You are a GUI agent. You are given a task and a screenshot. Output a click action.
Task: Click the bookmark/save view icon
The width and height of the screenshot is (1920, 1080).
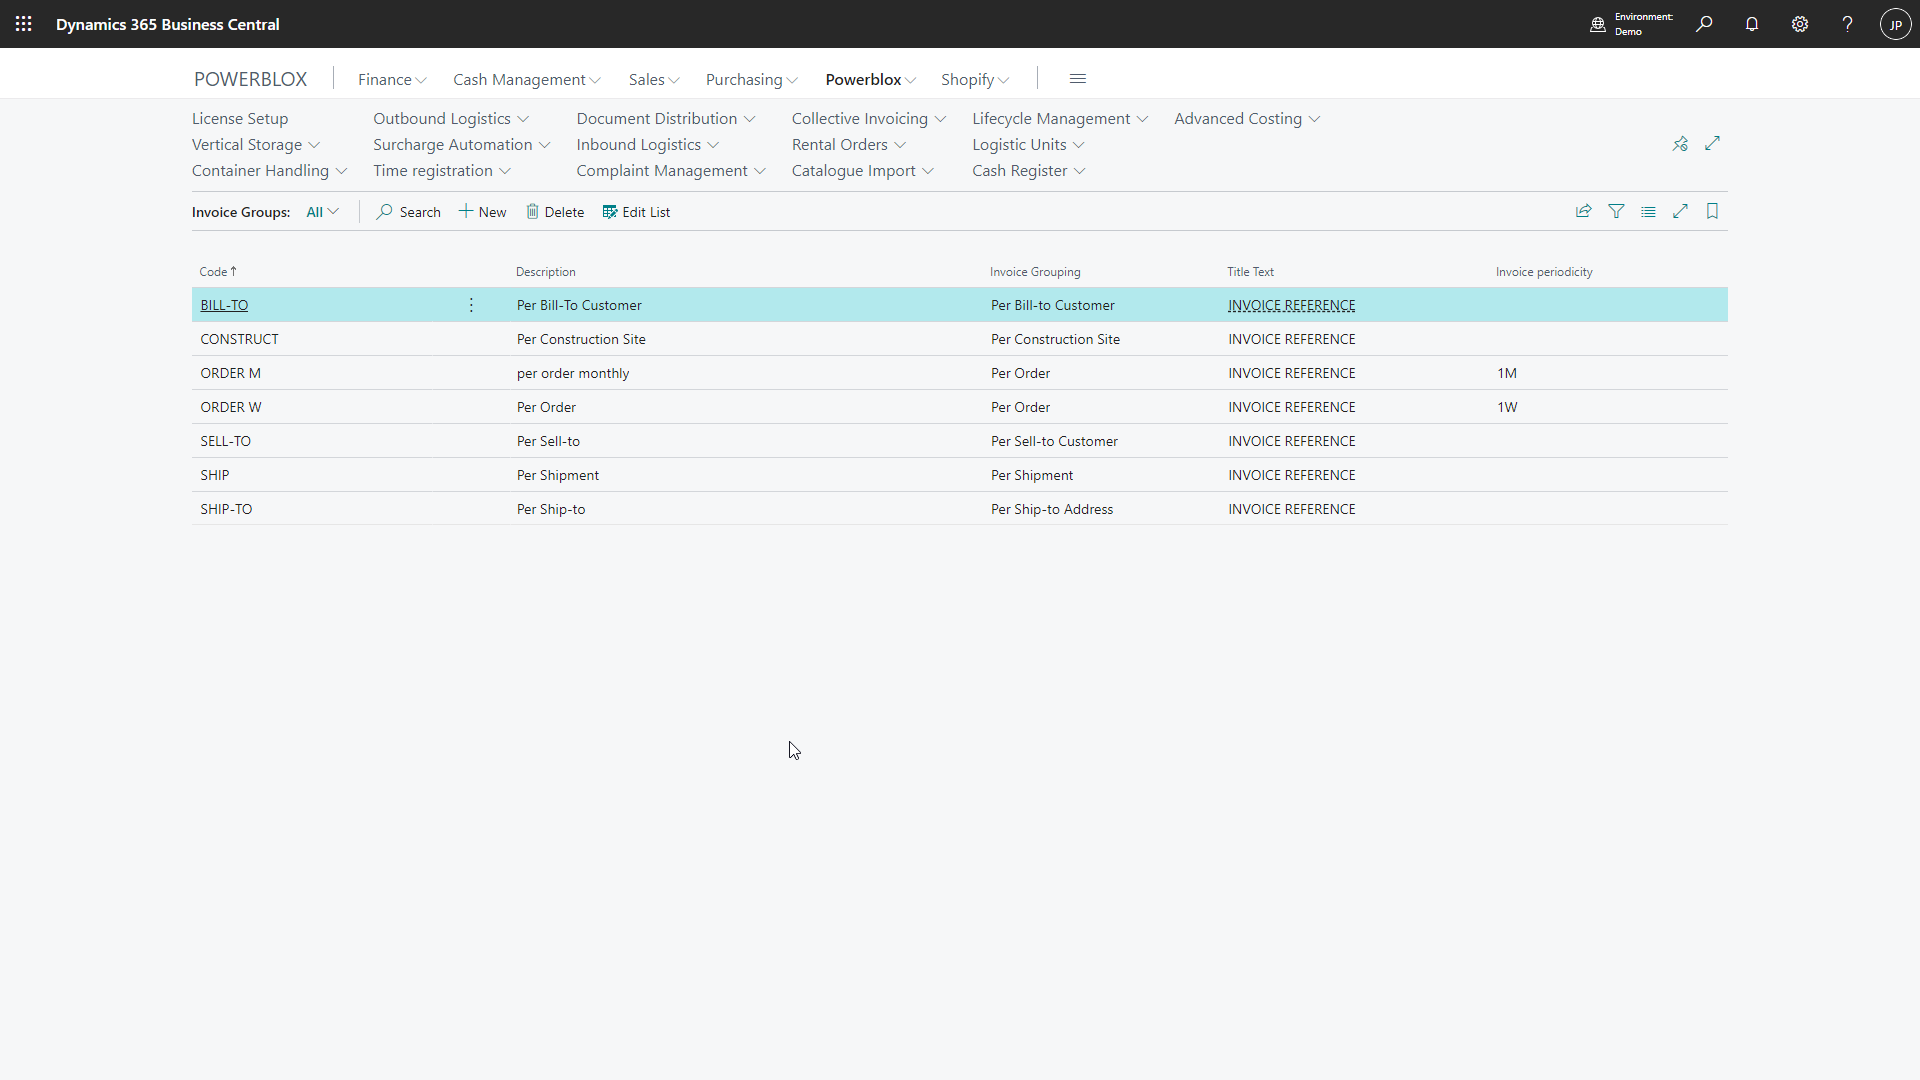coord(1713,211)
